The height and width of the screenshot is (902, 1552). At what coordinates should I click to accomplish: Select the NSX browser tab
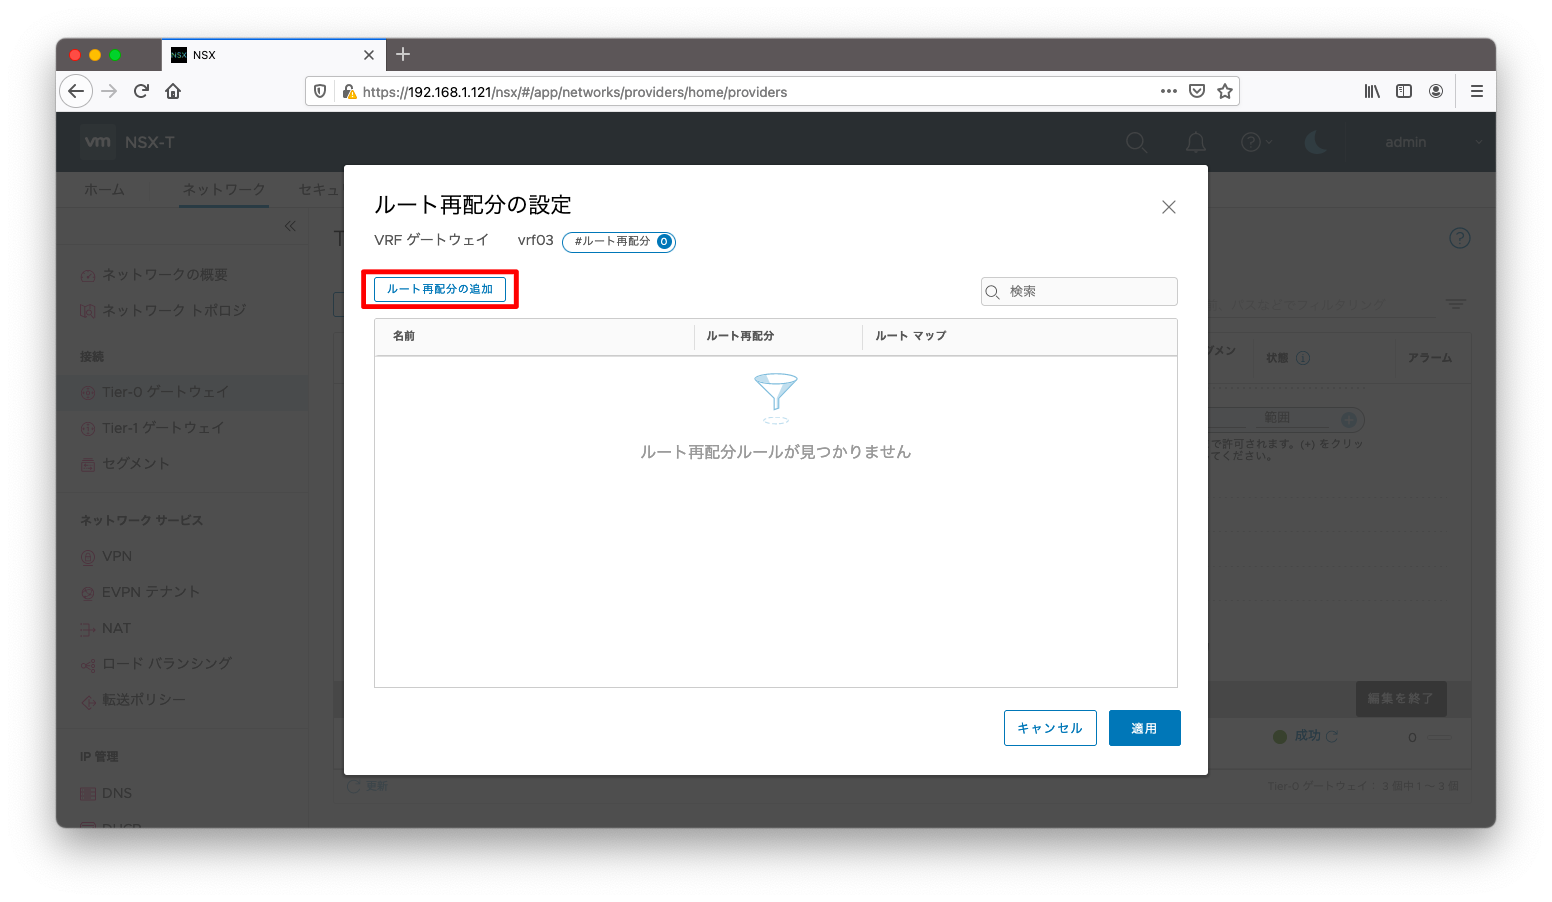[273, 55]
